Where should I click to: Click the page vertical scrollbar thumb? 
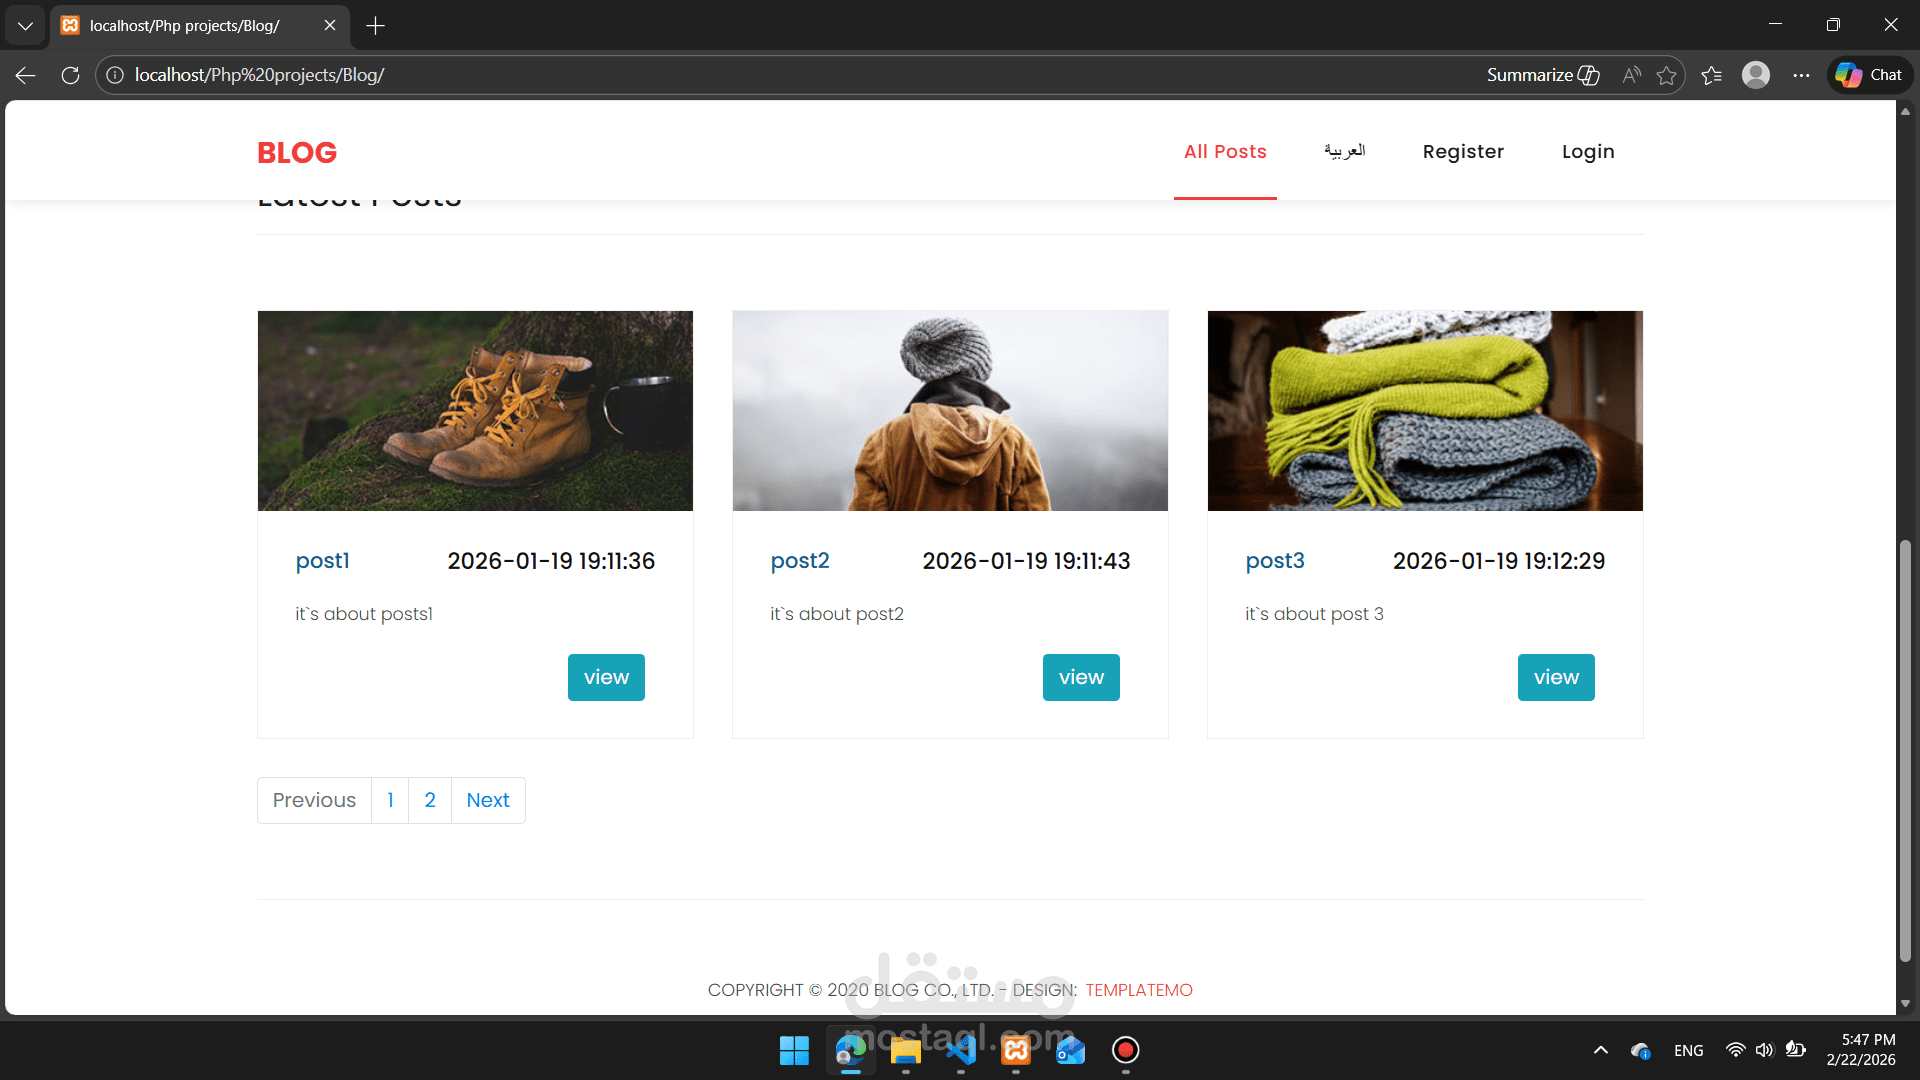pyautogui.click(x=1905, y=750)
